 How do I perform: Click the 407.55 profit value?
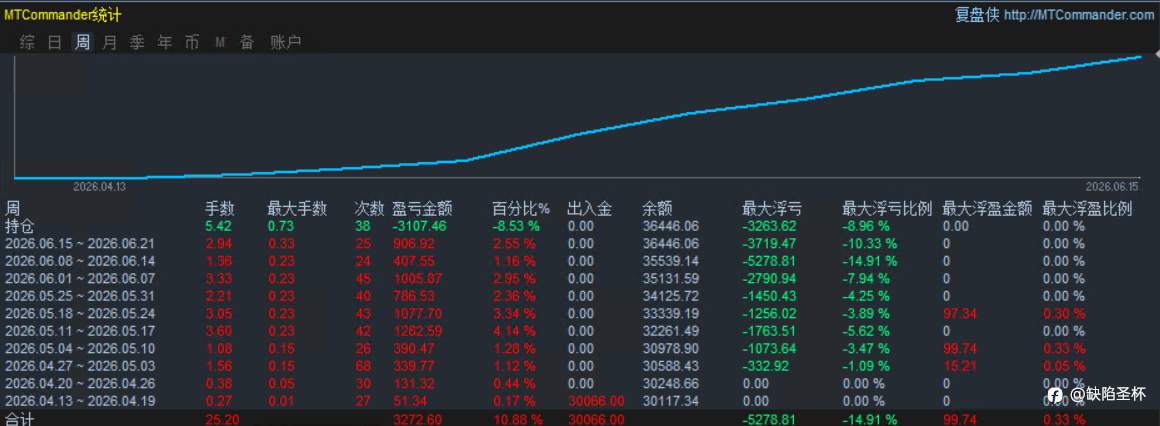click(x=414, y=261)
